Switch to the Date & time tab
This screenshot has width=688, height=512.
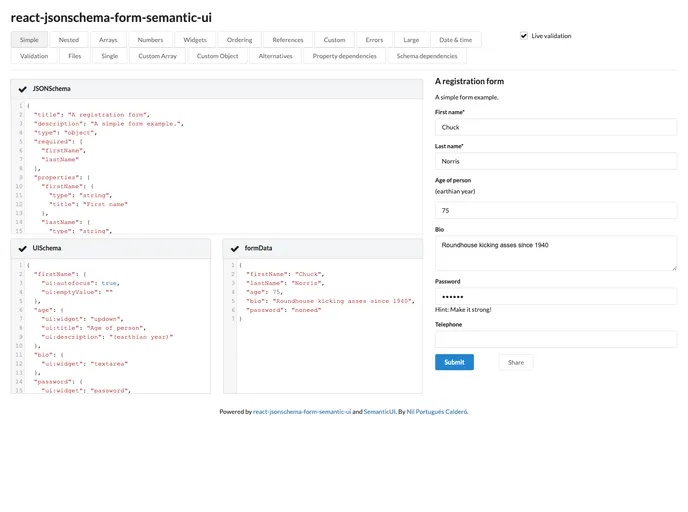tap(455, 40)
